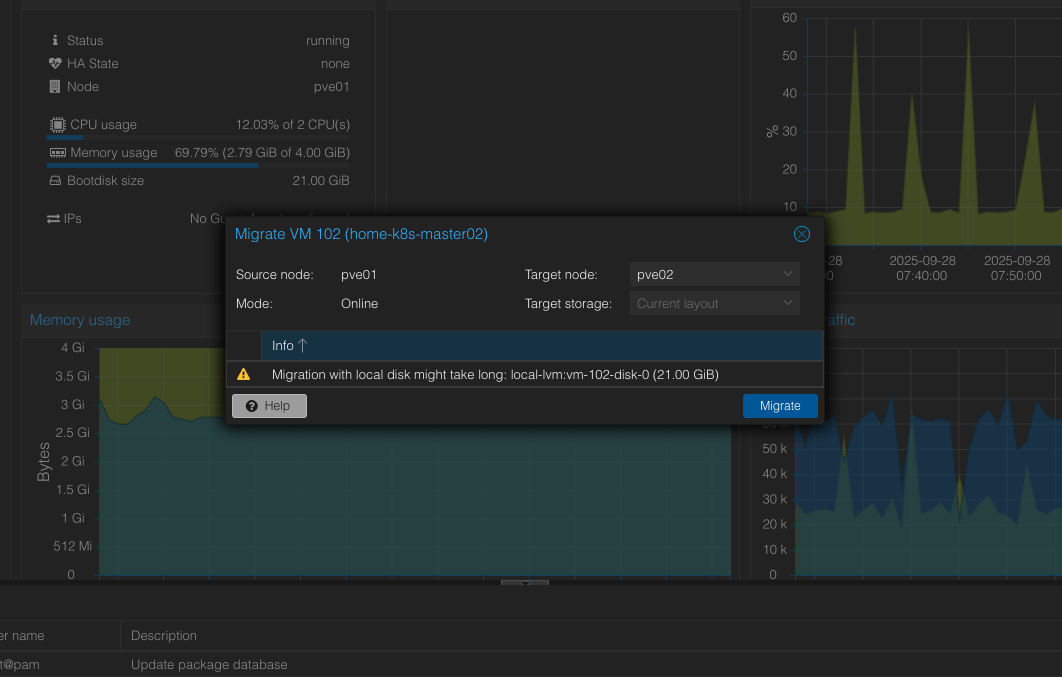The width and height of the screenshot is (1062, 677).
Task: Open the Target node dropdown
Action: pyautogui.click(x=714, y=274)
